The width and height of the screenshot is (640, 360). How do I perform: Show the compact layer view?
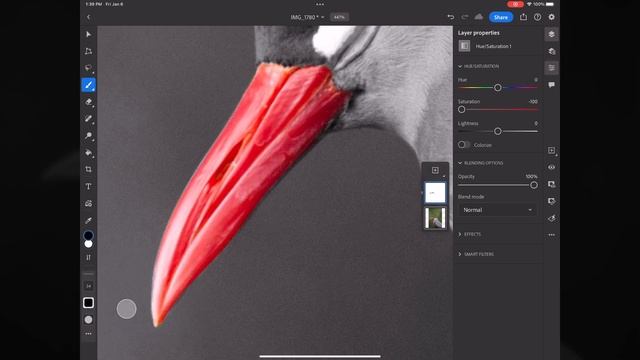pos(551,34)
